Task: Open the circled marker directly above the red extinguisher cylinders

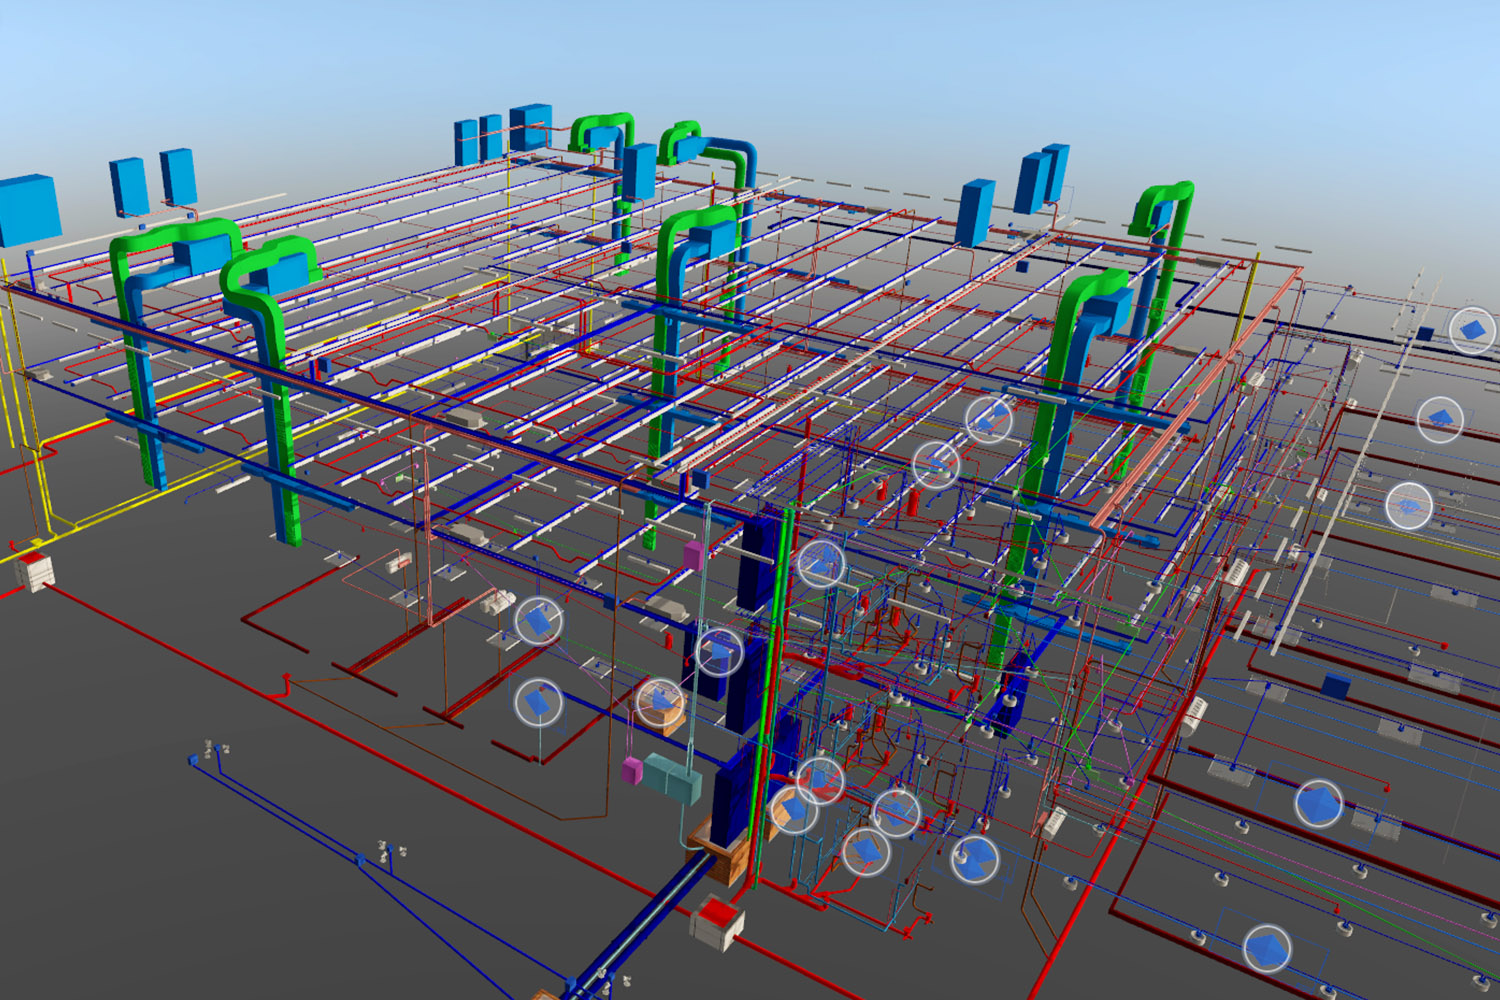Action: 937,464
